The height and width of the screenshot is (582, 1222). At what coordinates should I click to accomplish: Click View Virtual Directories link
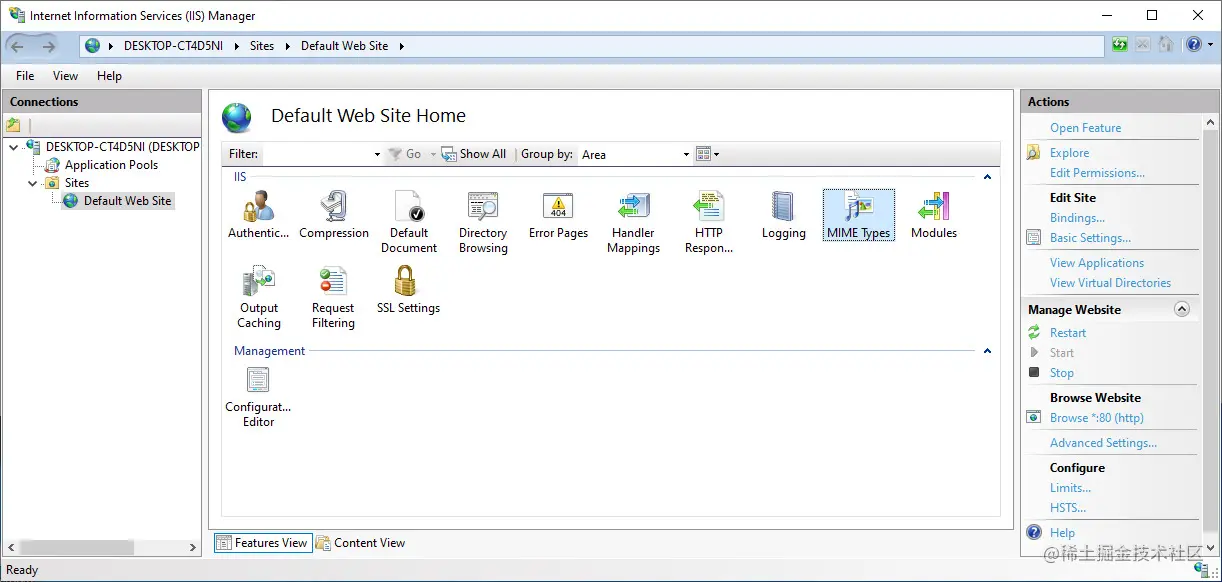tap(1110, 283)
